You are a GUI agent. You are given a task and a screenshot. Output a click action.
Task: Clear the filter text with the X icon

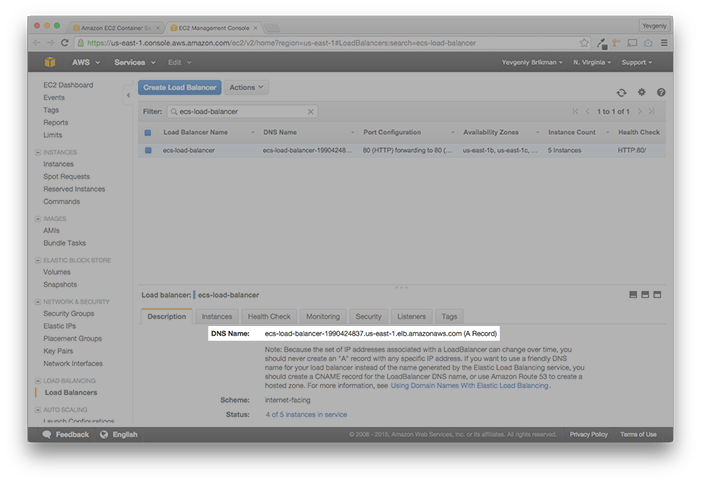pos(310,112)
